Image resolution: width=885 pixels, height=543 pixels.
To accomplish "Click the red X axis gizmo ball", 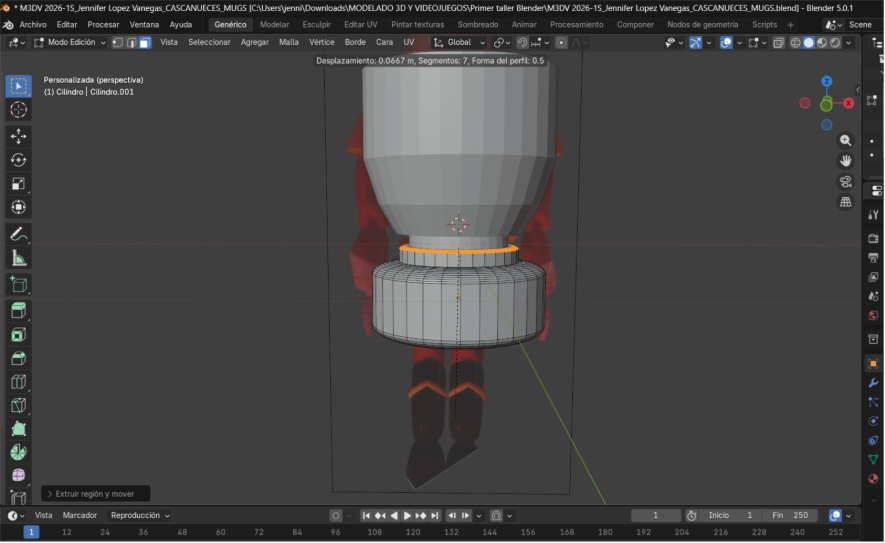I will click(x=848, y=103).
